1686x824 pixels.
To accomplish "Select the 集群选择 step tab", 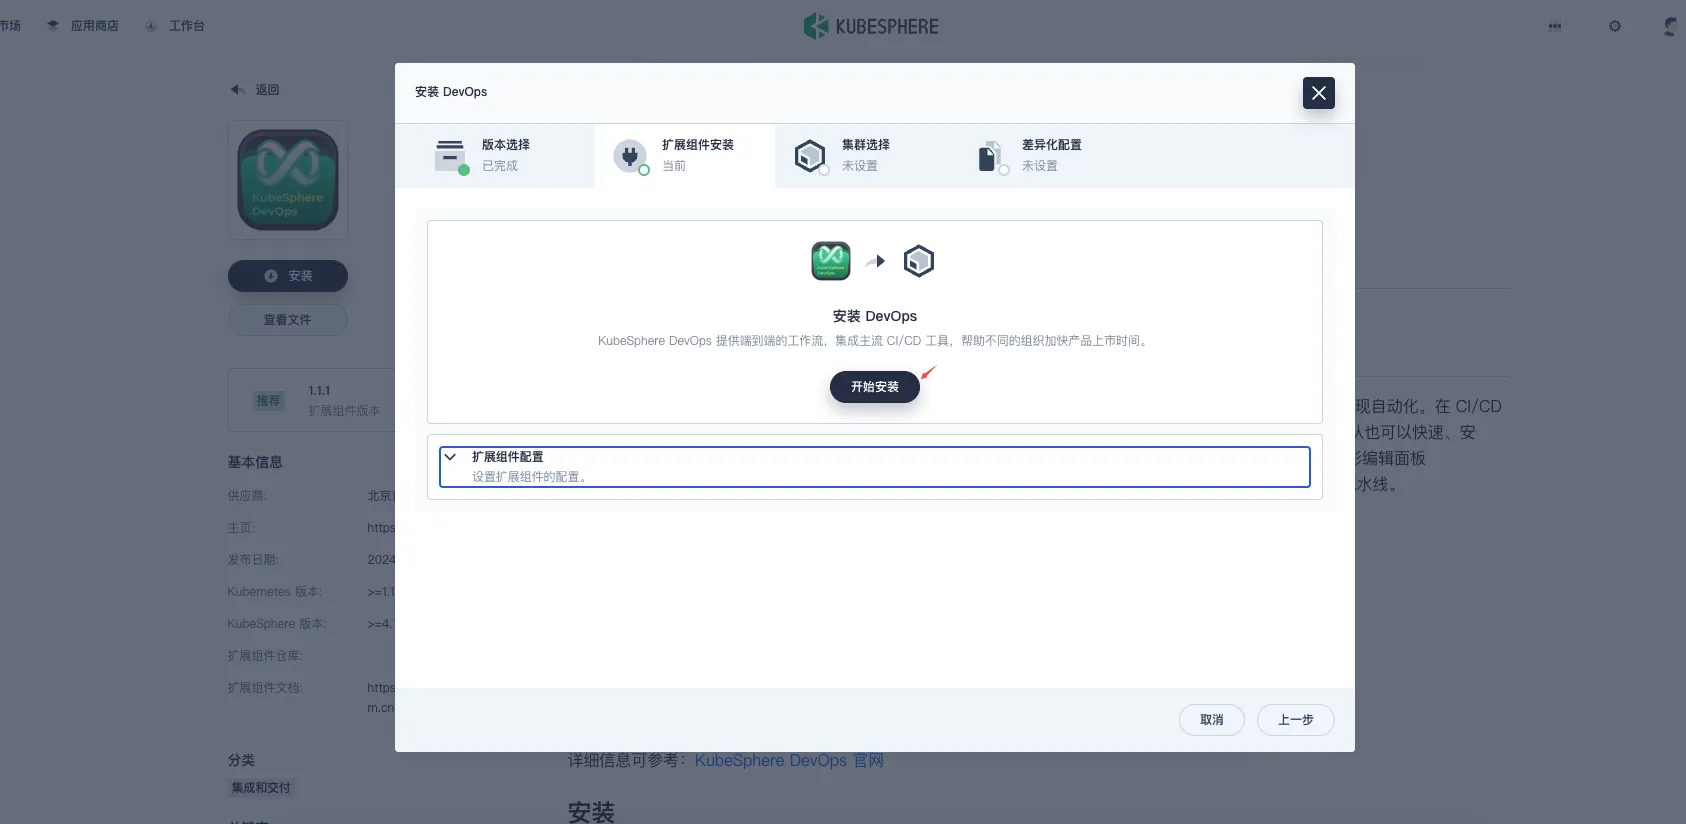I will [x=865, y=156].
